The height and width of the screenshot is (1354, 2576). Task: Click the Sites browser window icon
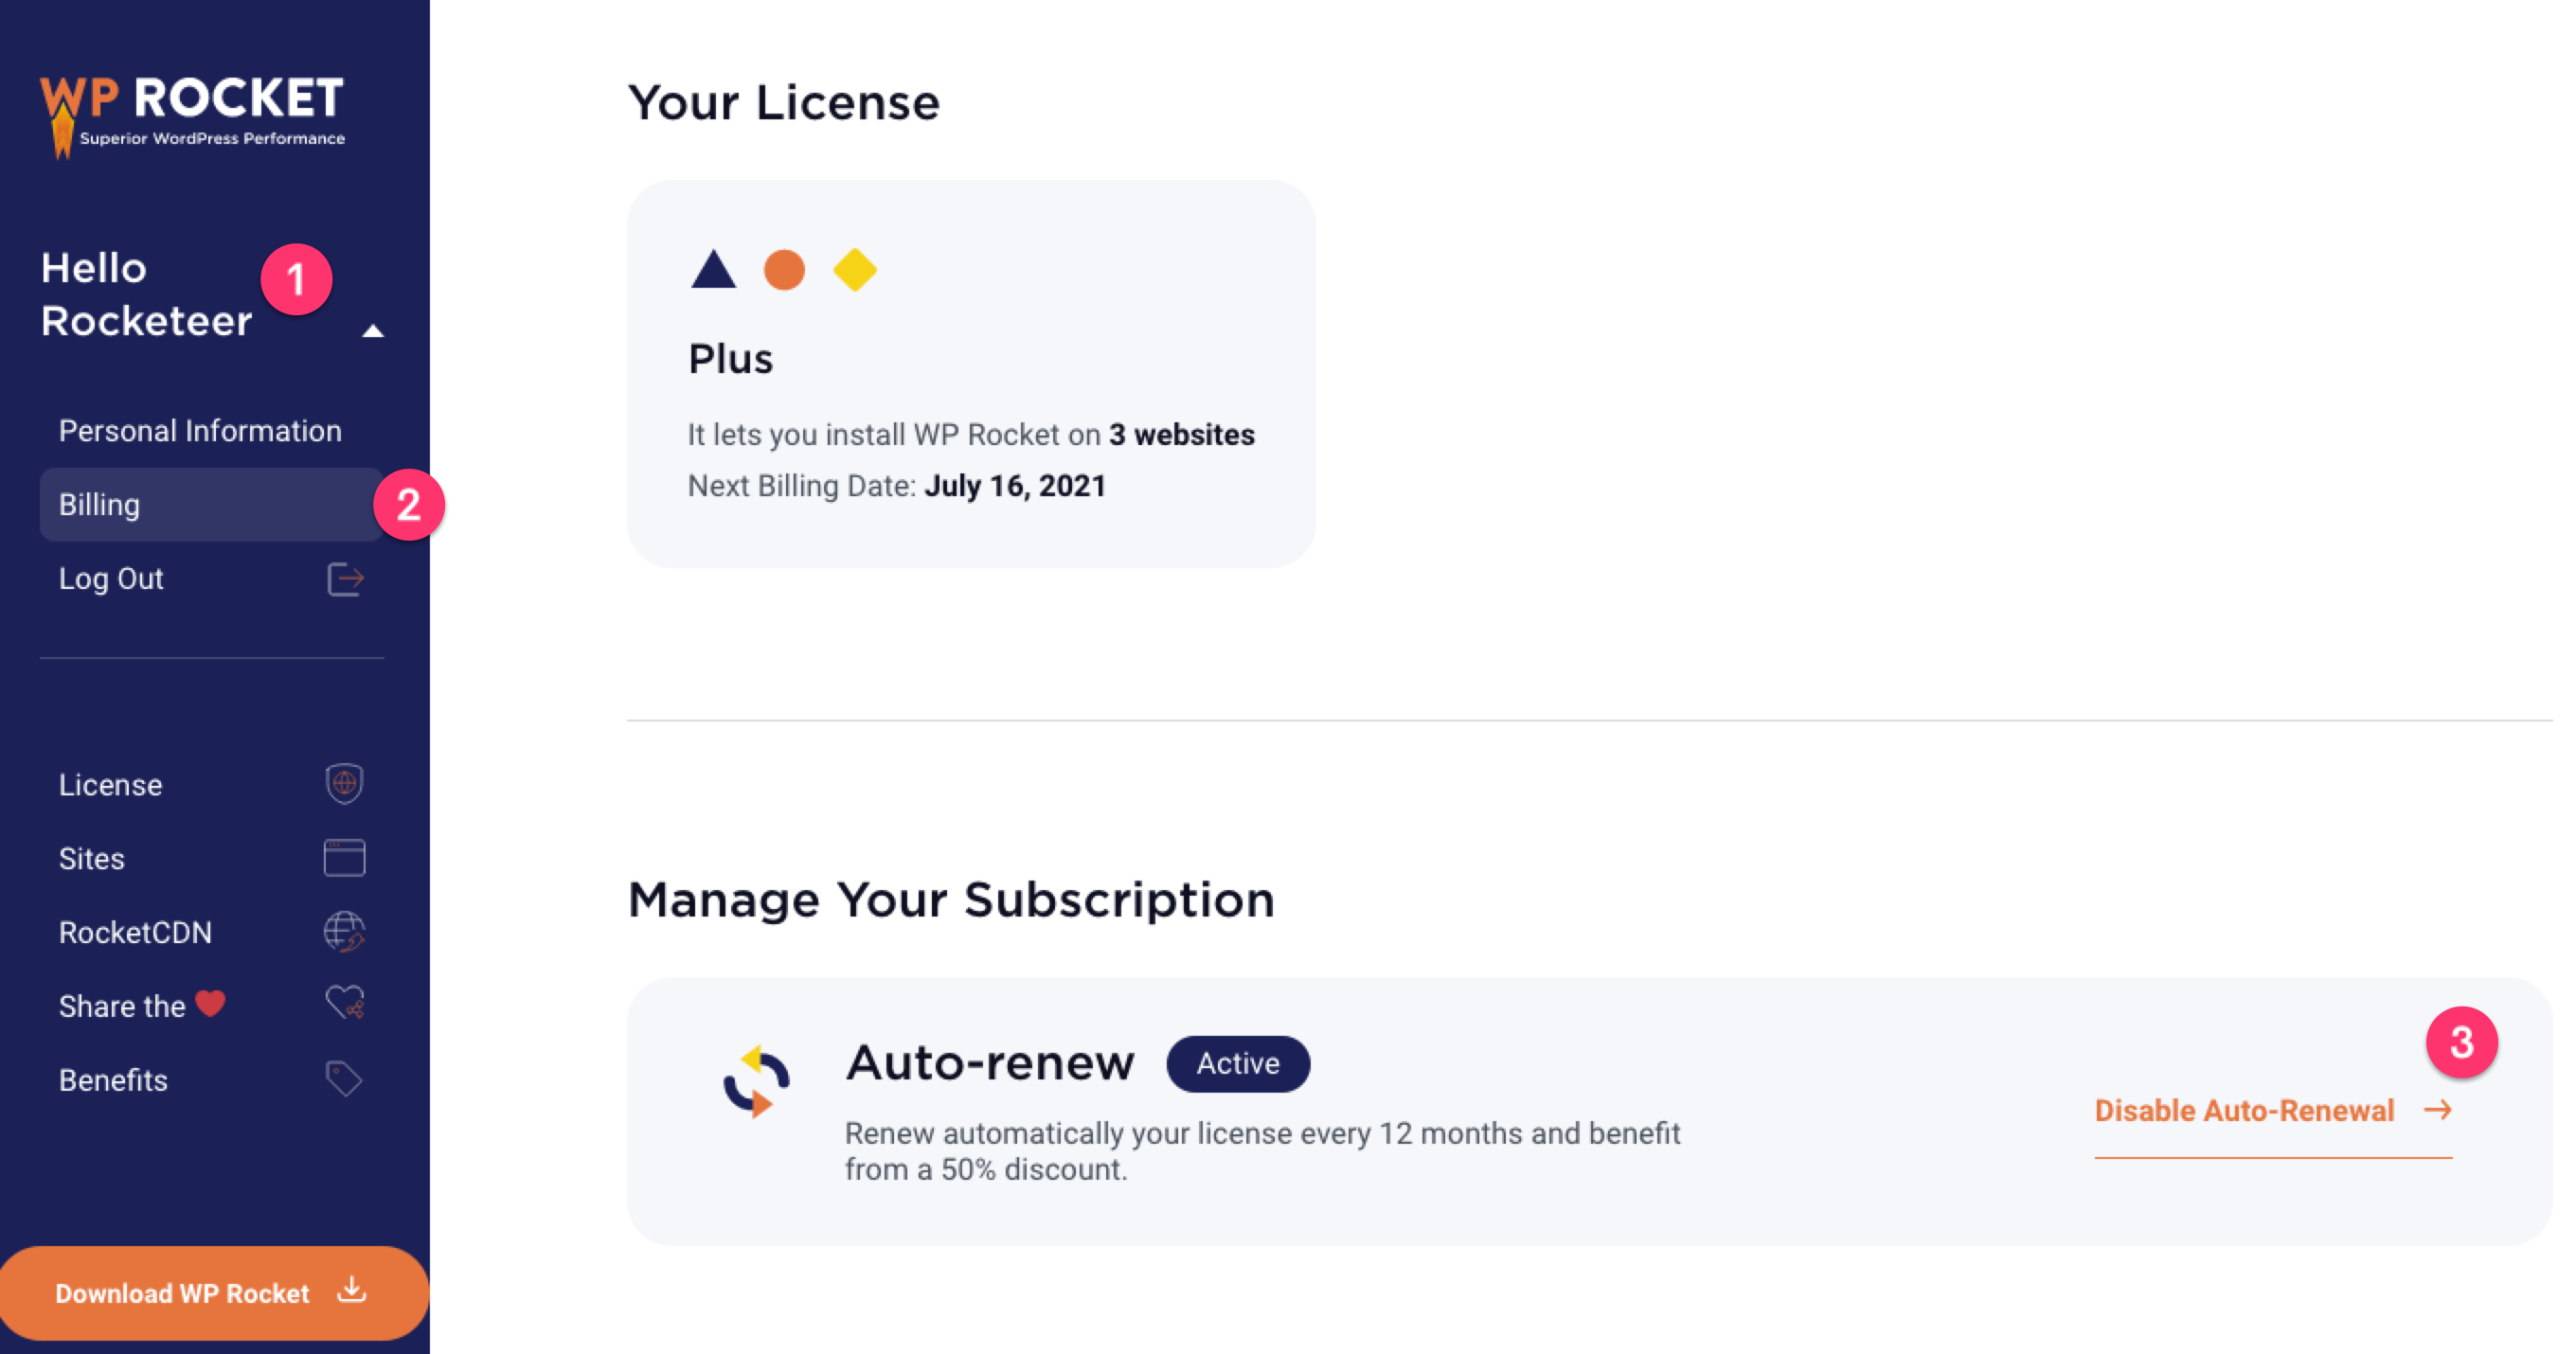pos(344,857)
